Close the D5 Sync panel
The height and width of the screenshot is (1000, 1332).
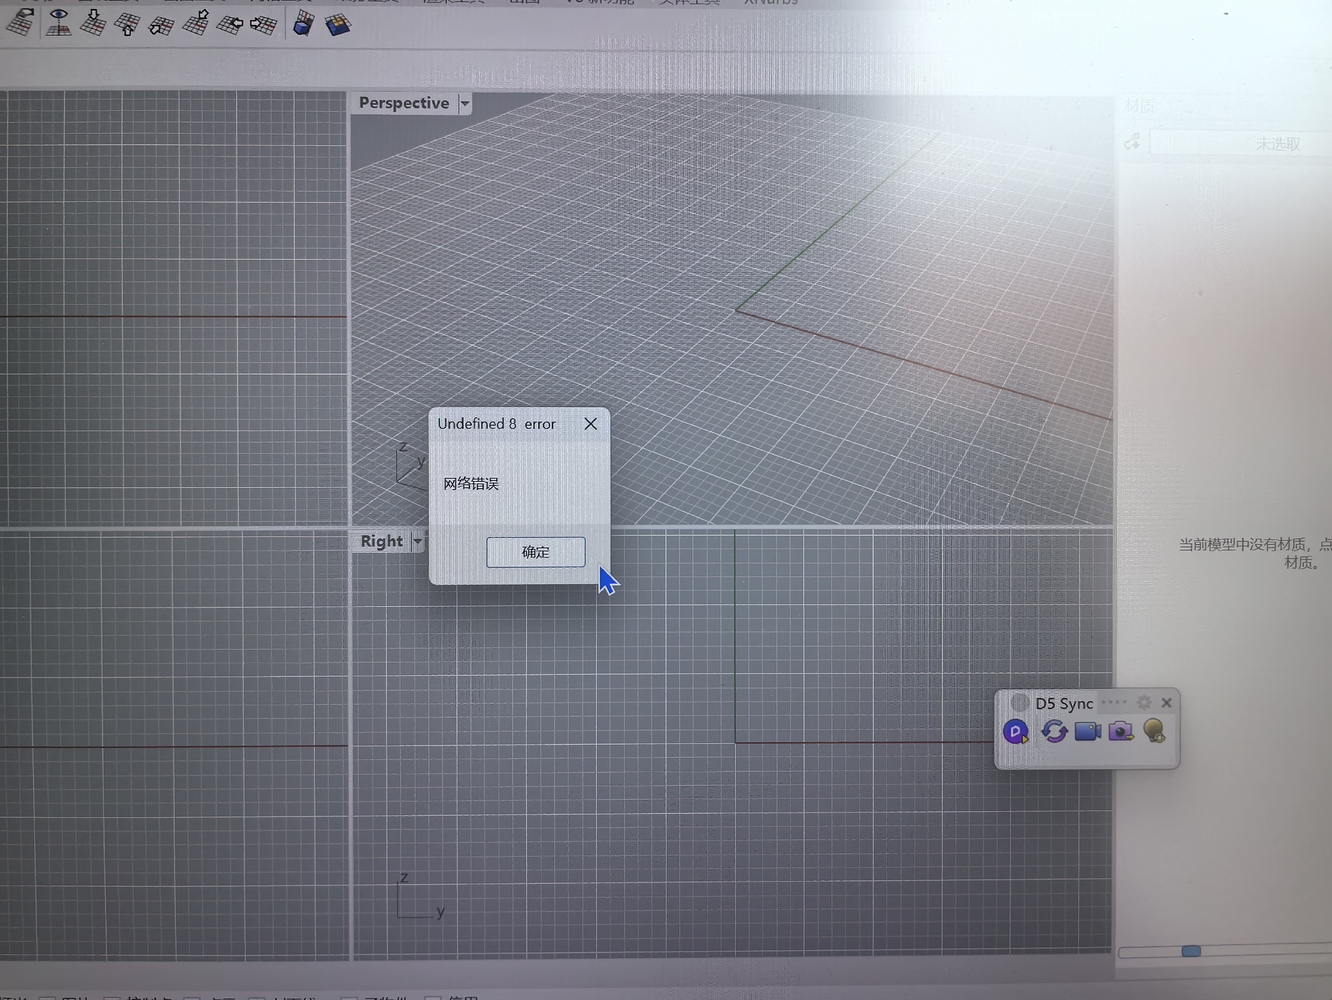(x=1166, y=703)
